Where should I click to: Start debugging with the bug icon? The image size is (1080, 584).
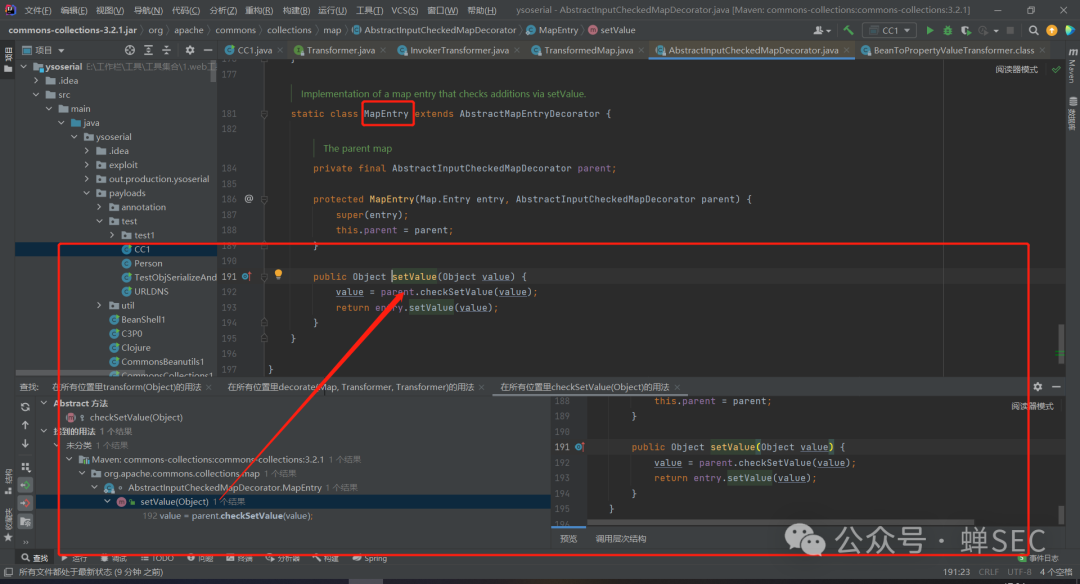pos(947,30)
